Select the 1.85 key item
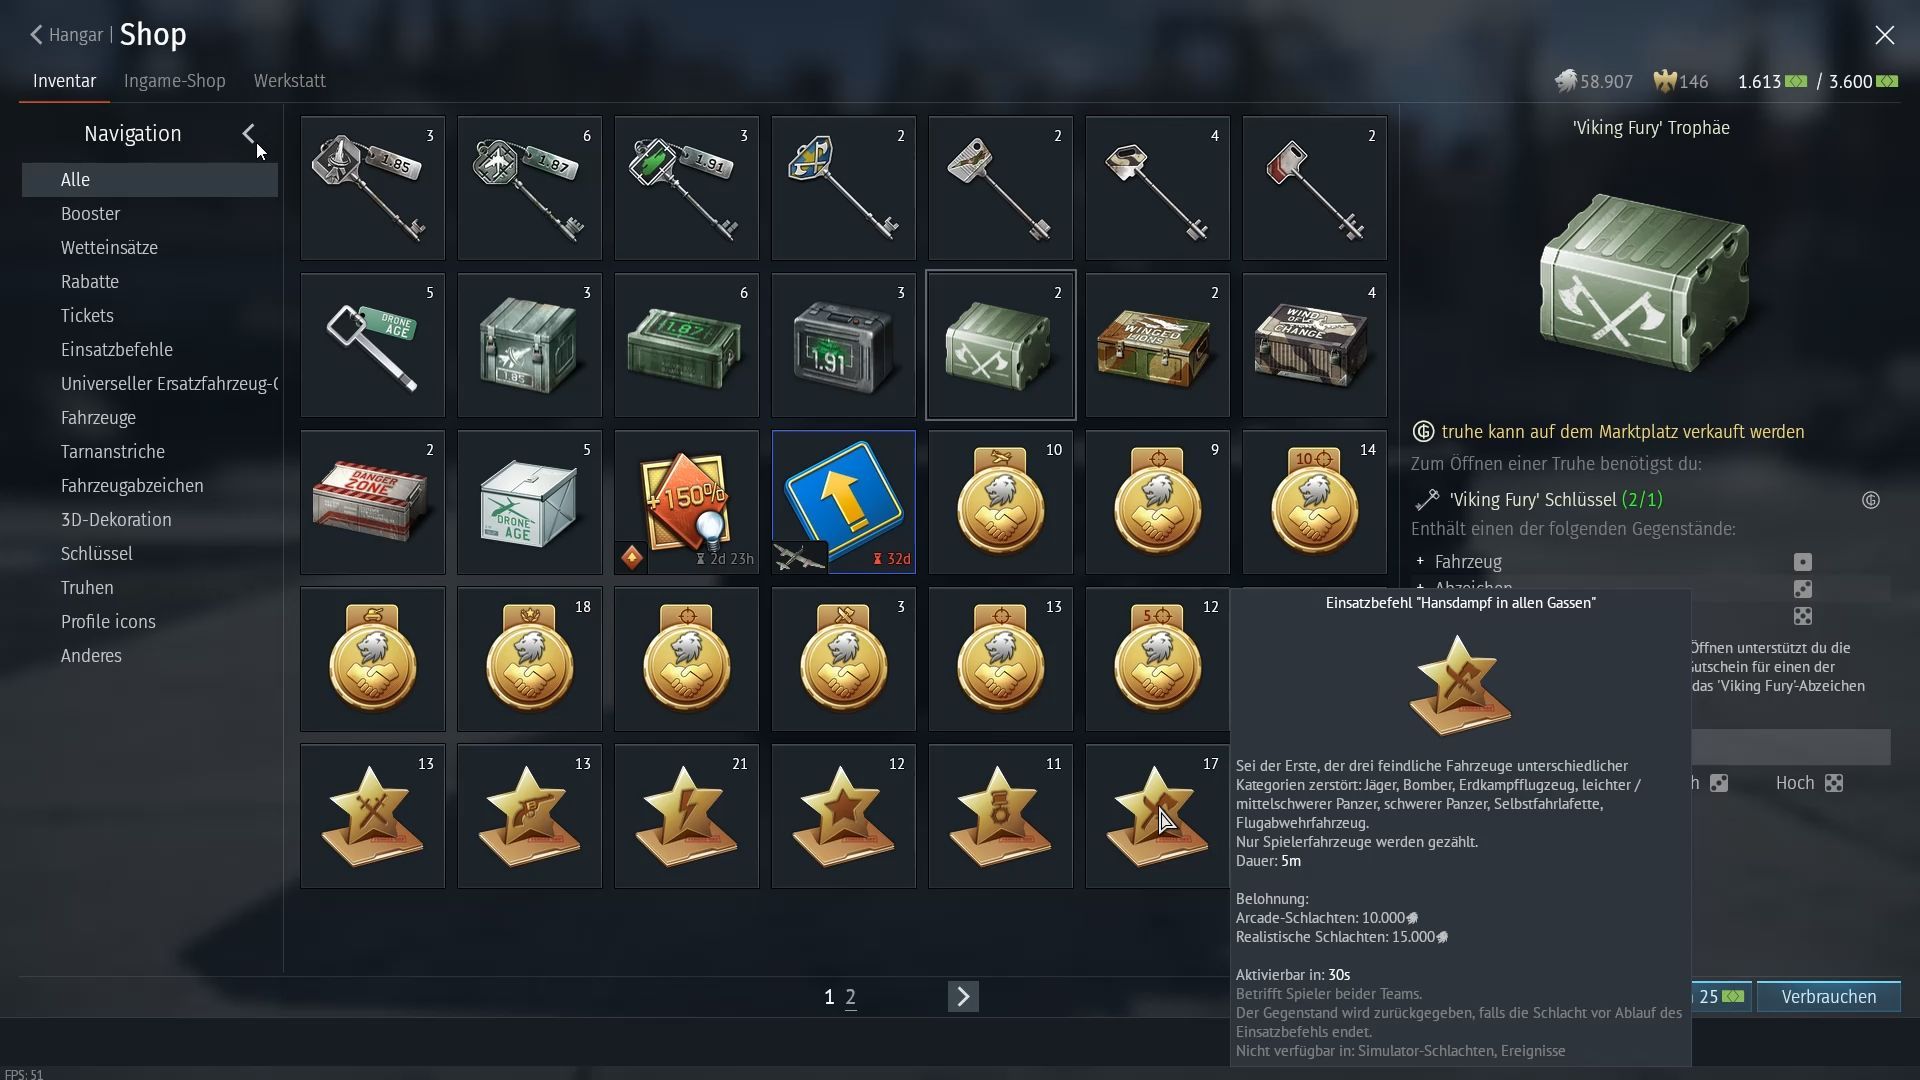The width and height of the screenshot is (1920, 1080). tap(372, 188)
